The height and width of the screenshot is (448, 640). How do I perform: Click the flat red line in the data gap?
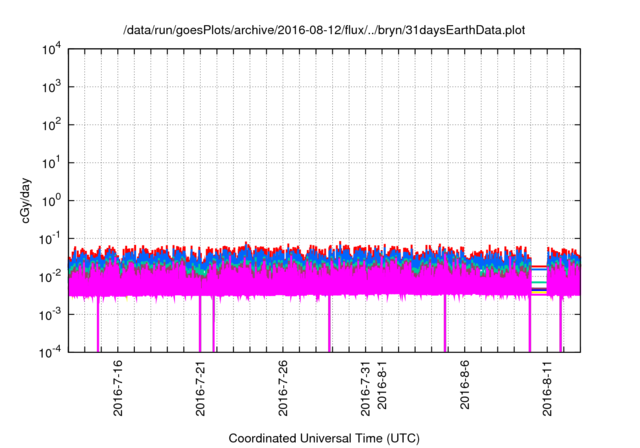pyautogui.click(x=539, y=266)
